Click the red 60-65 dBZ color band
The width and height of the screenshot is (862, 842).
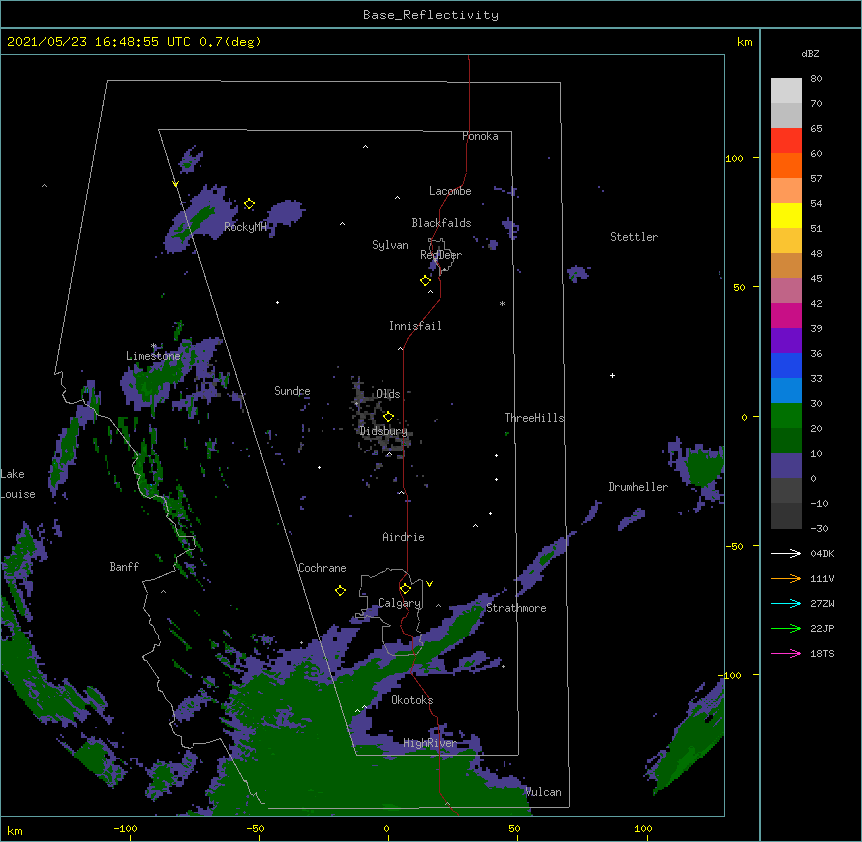786,140
